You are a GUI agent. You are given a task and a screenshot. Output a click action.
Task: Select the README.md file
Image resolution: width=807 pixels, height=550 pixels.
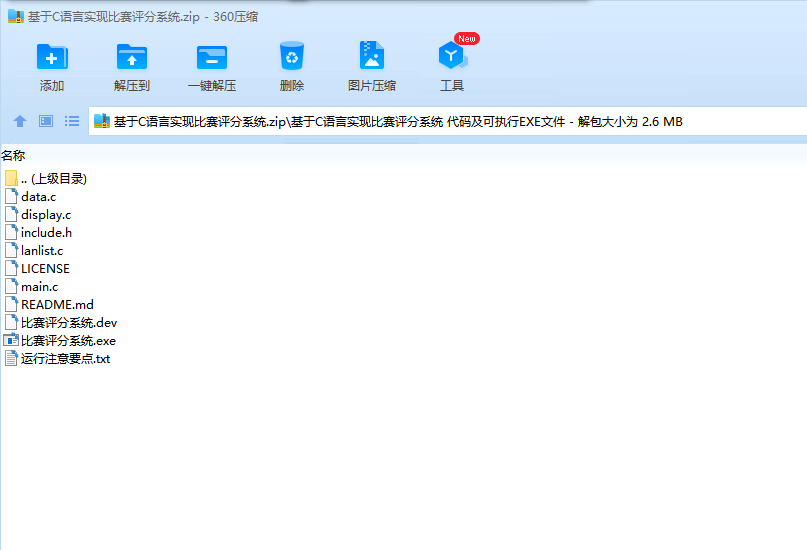click(x=57, y=305)
